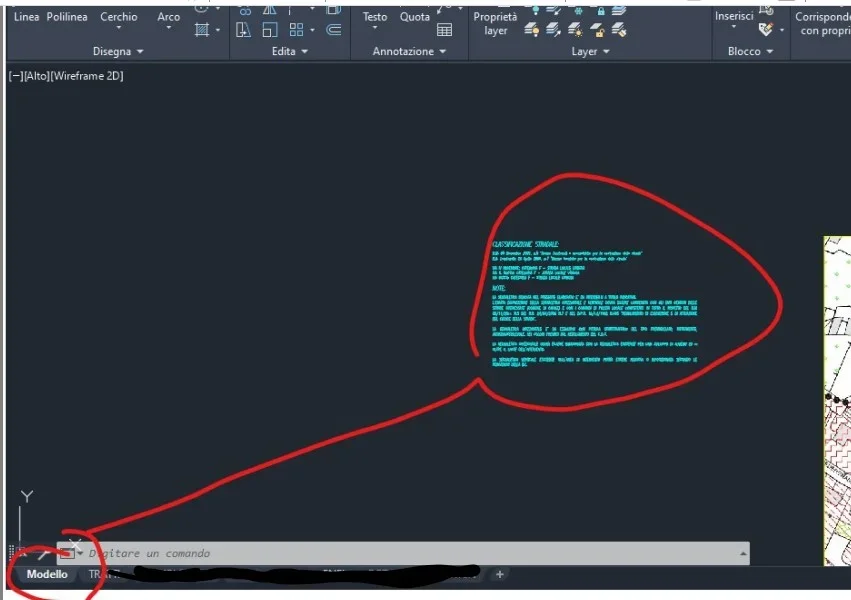This screenshot has width=851, height=600.
Task: Insert a table with the Tabella icon
Action: (x=444, y=30)
